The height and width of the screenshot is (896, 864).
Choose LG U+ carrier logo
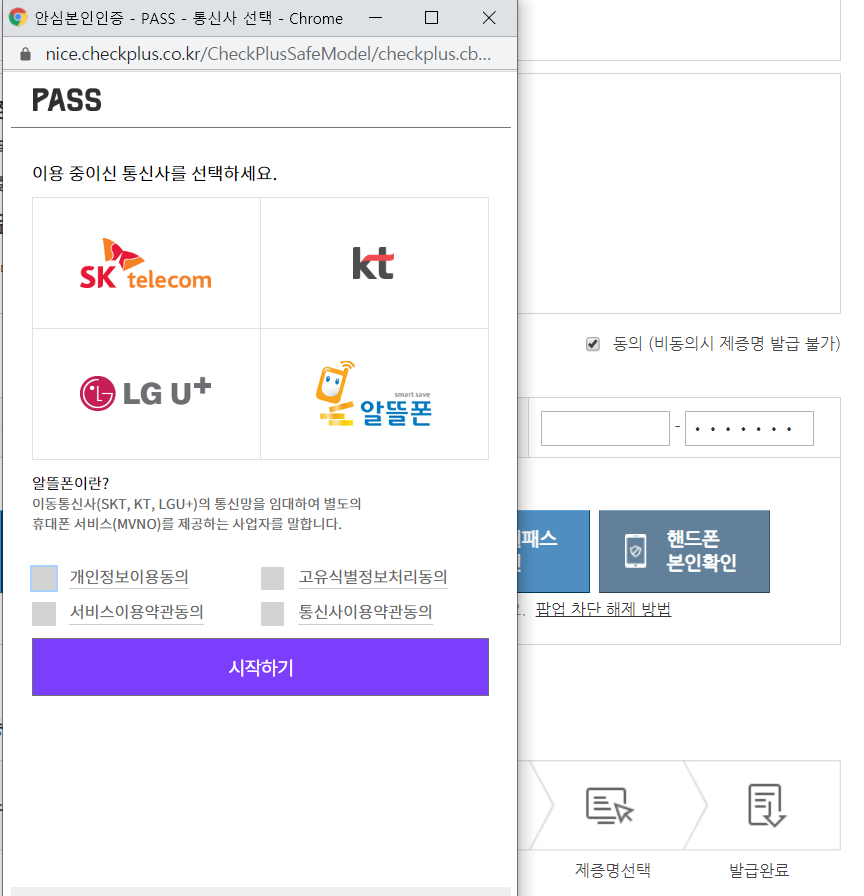click(146, 393)
